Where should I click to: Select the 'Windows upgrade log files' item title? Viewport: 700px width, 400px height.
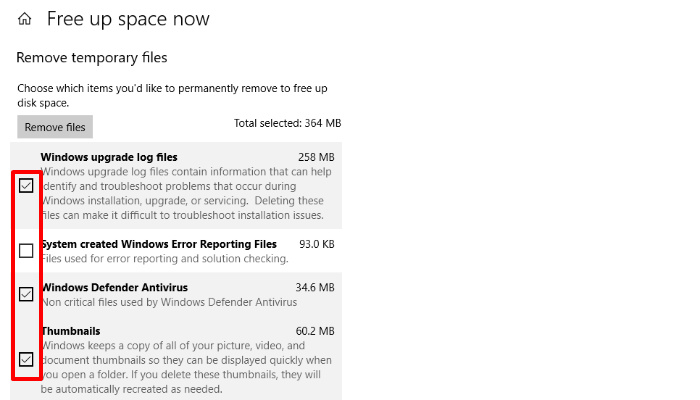[109, 157]
